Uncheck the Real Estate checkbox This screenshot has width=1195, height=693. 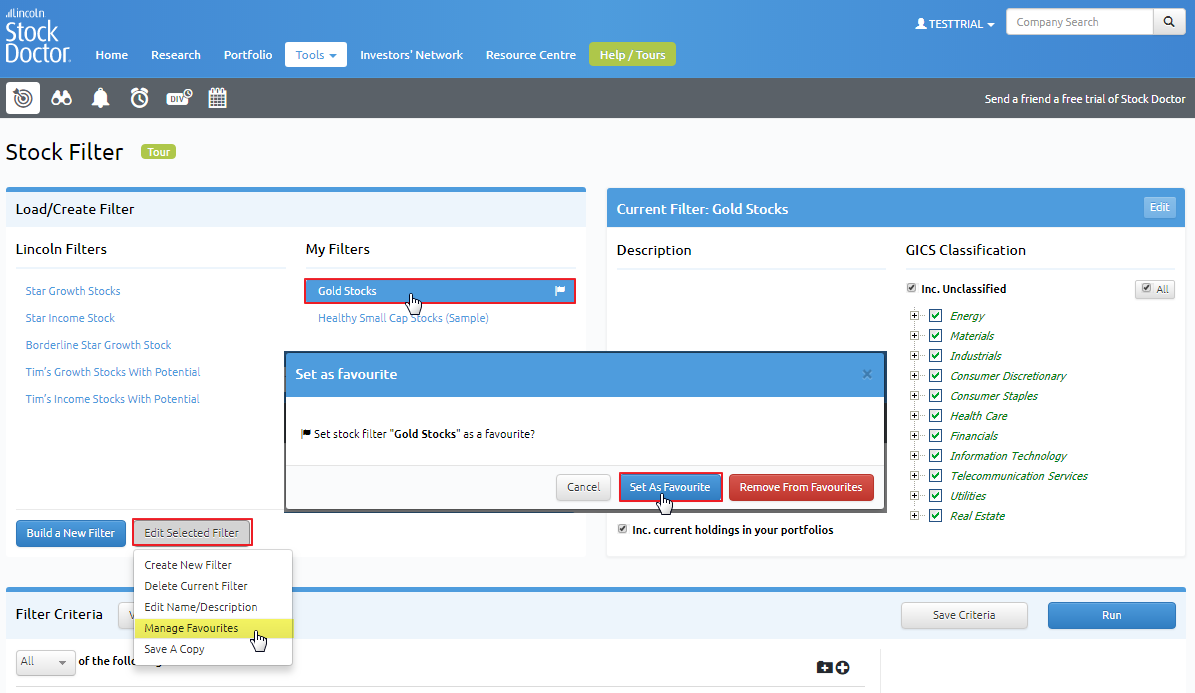pos(936,516)
